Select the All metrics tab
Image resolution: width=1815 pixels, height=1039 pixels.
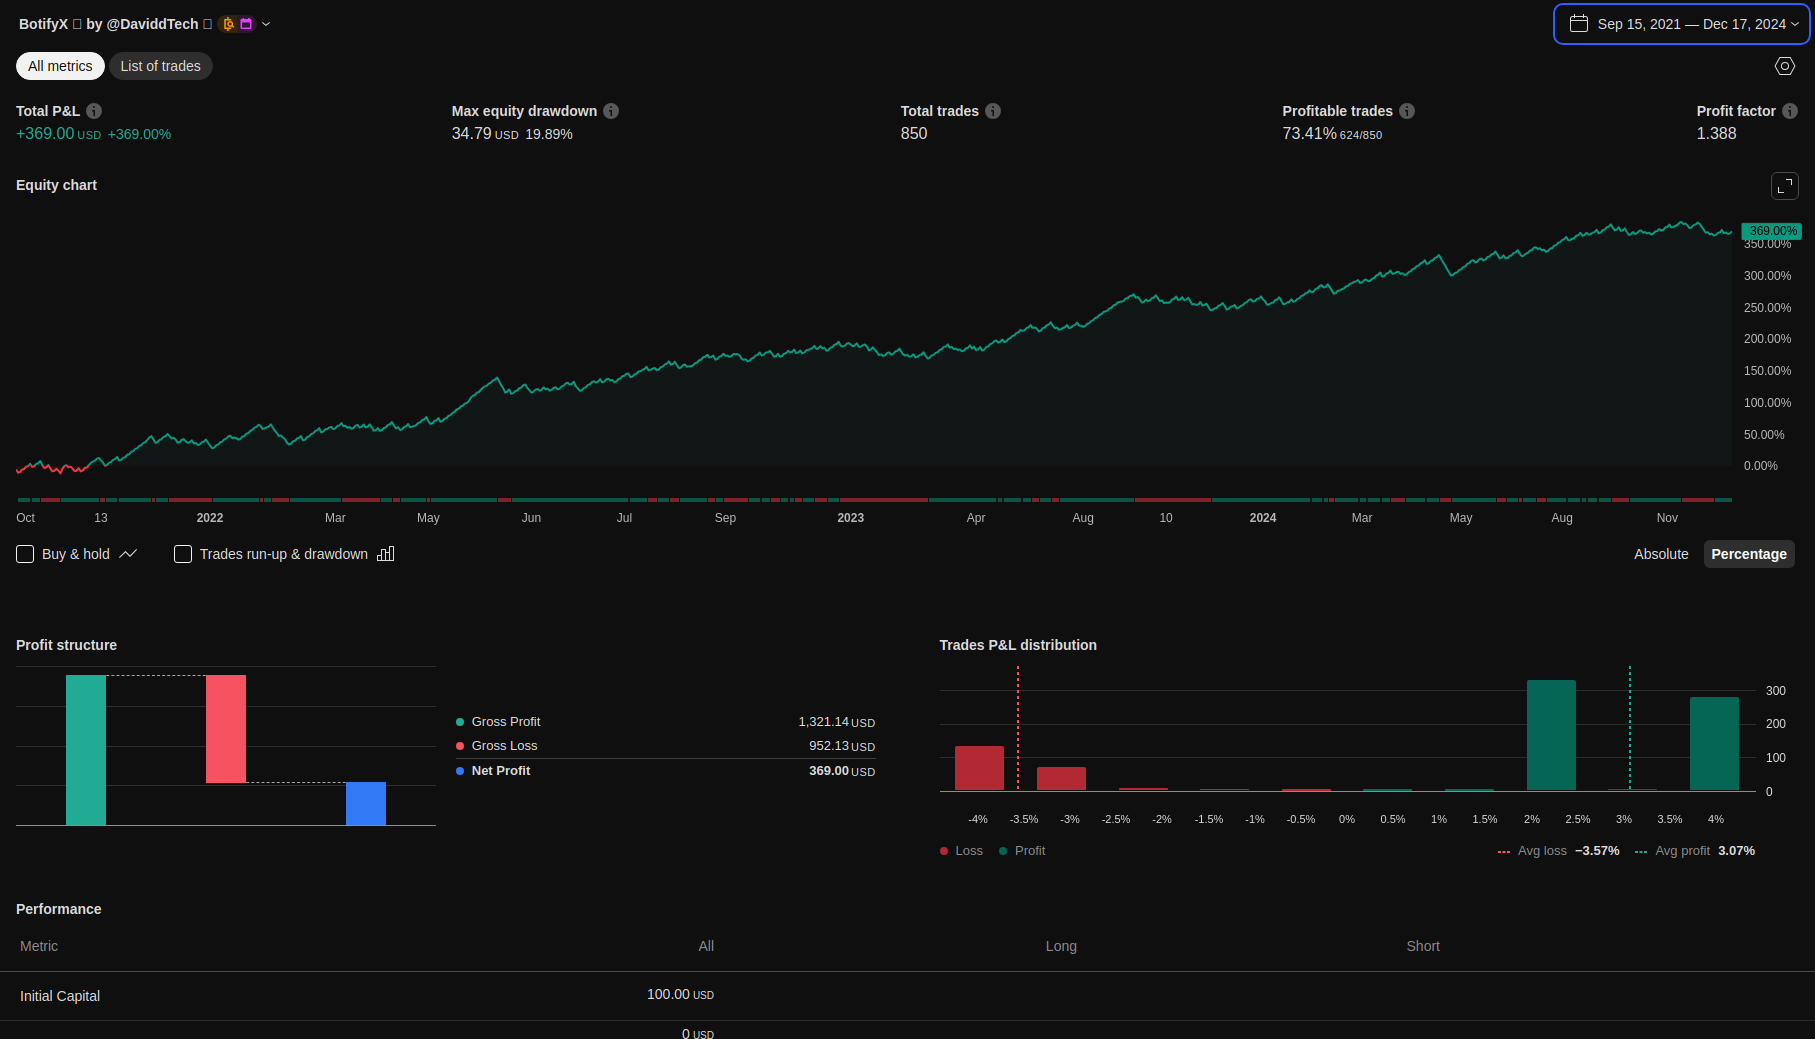[60, 66]
